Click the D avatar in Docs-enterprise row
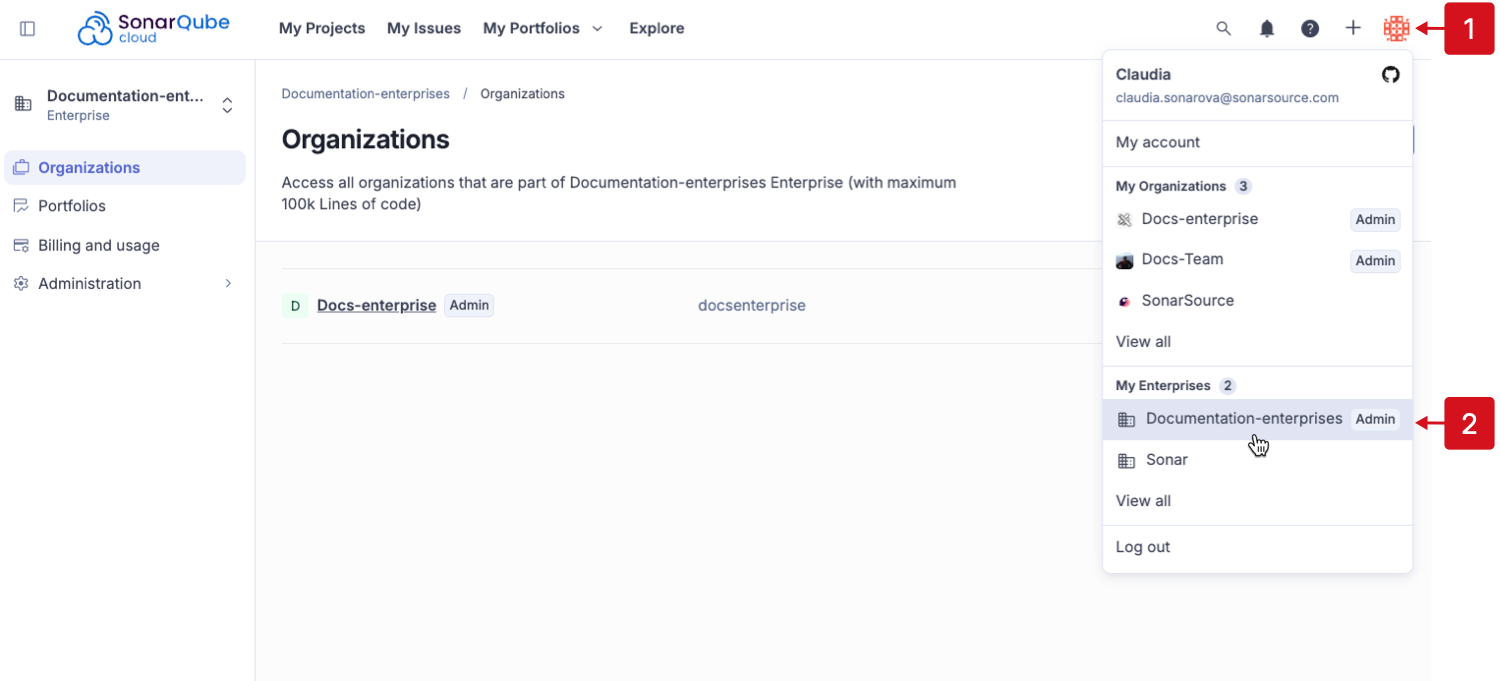This screenshot has height=681, width=1500. pos(295,305)
